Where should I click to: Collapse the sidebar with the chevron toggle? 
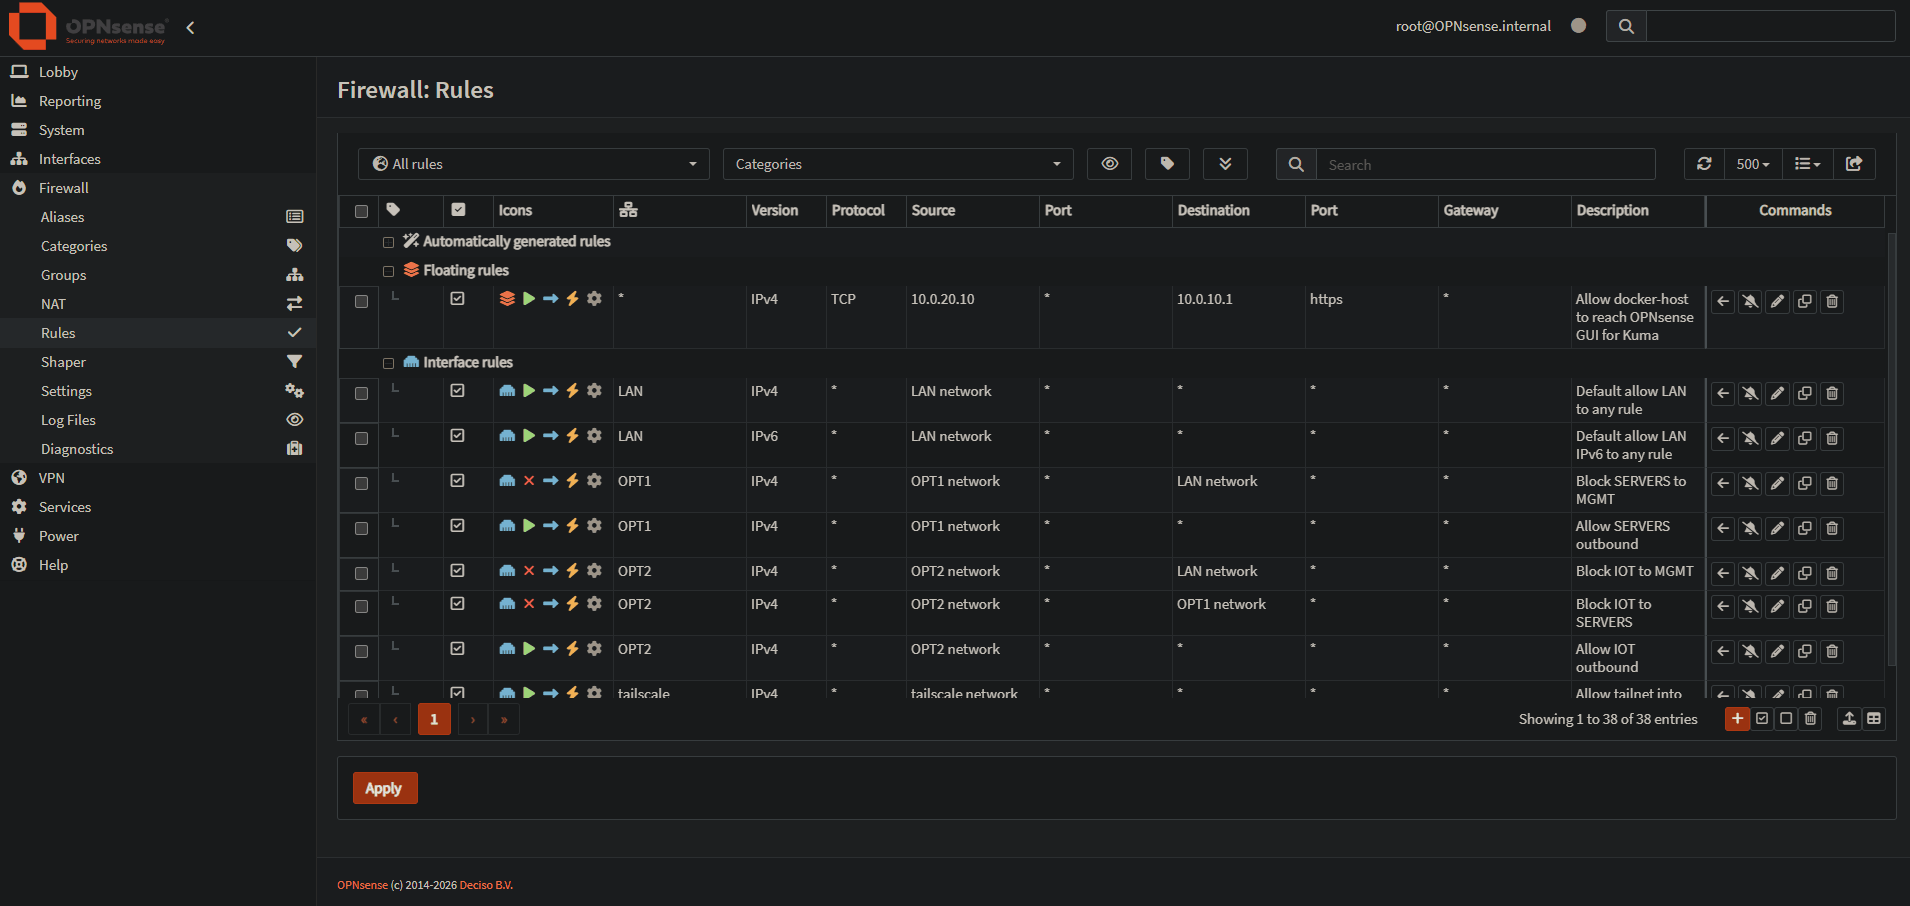click(x=190, y=28)
